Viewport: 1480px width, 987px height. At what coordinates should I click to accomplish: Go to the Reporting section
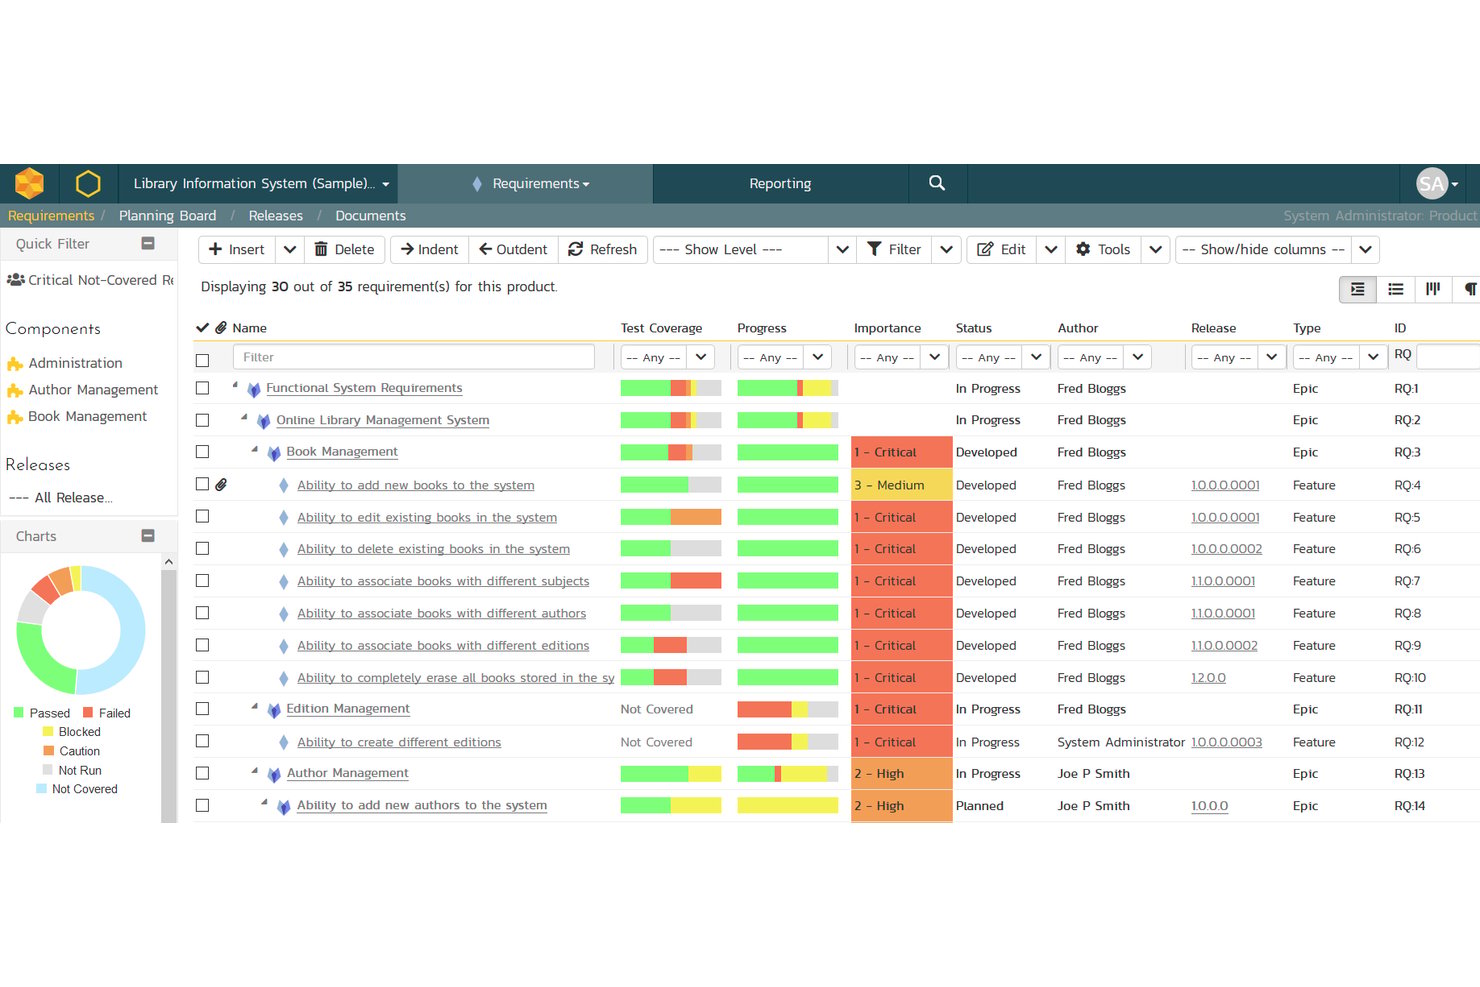780,183
